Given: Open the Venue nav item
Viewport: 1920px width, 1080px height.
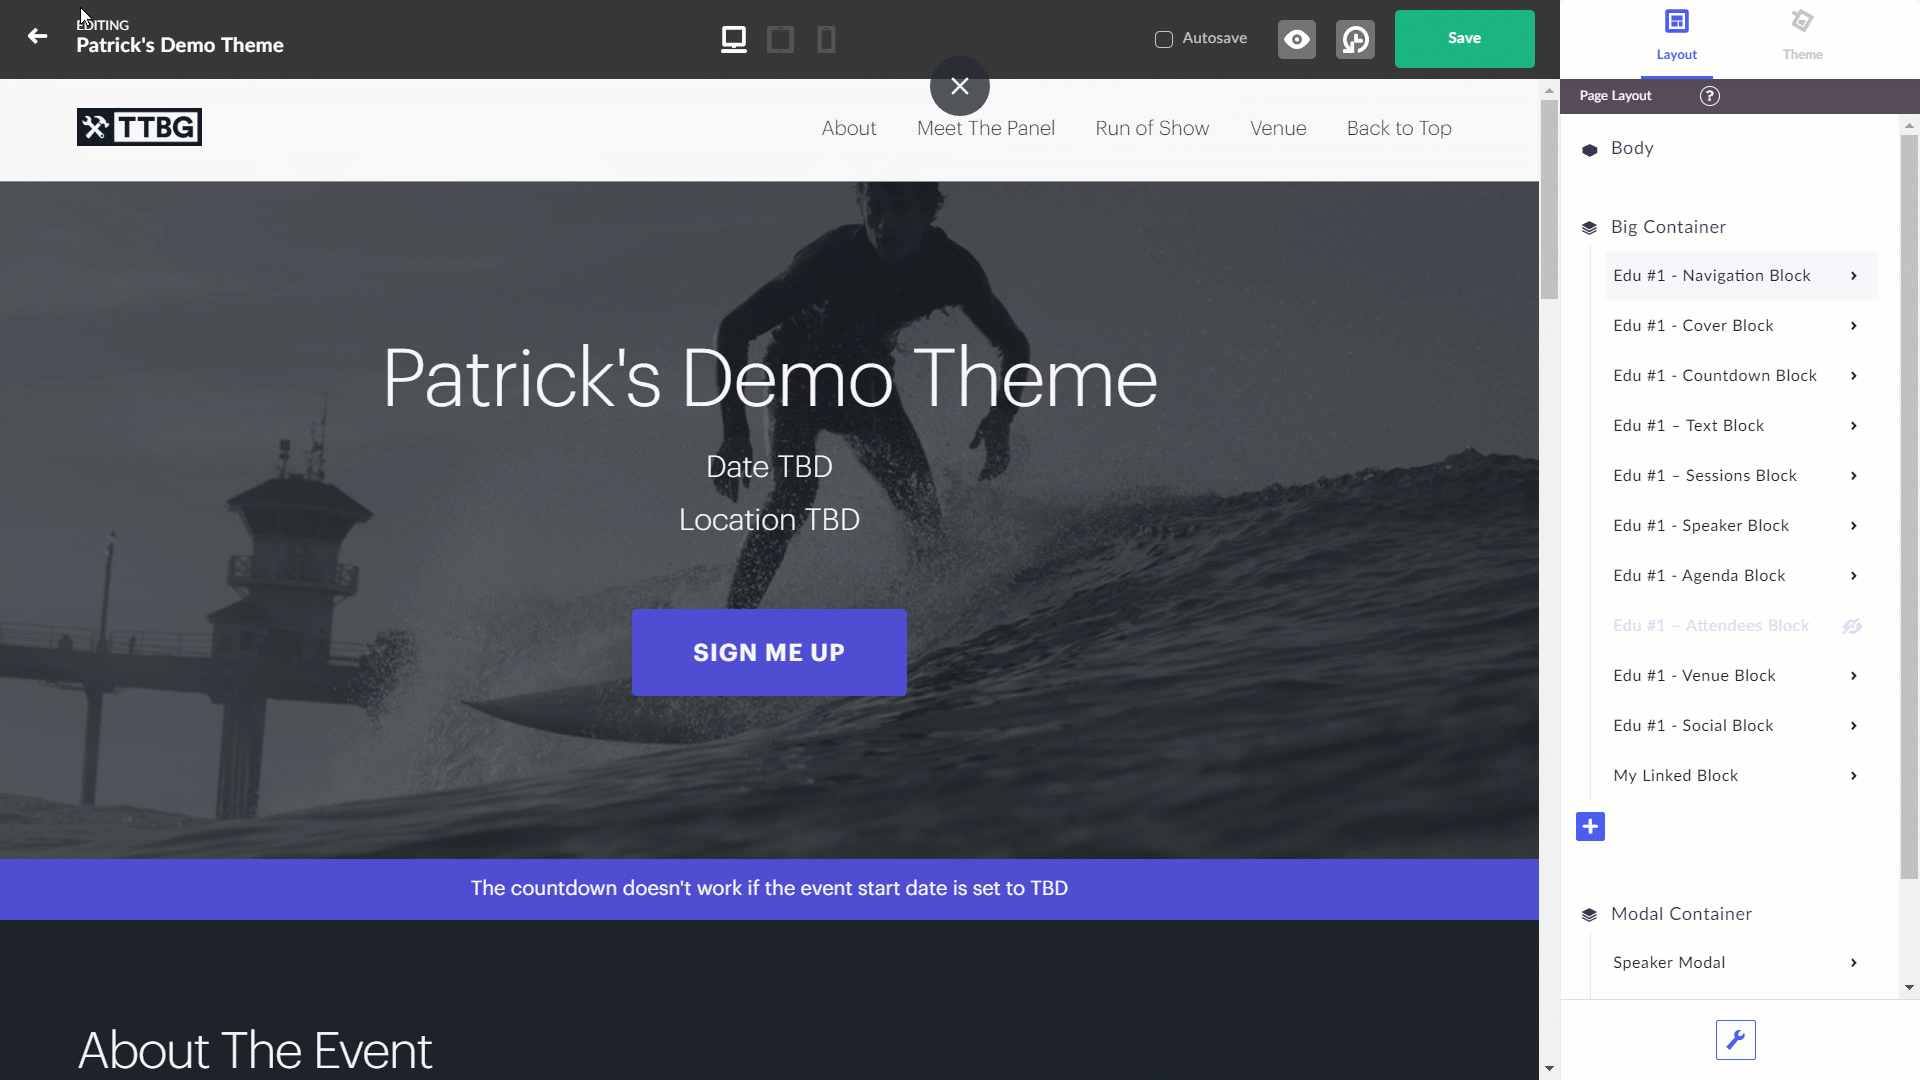Looking at the screenshot, I should (1278, 128).
